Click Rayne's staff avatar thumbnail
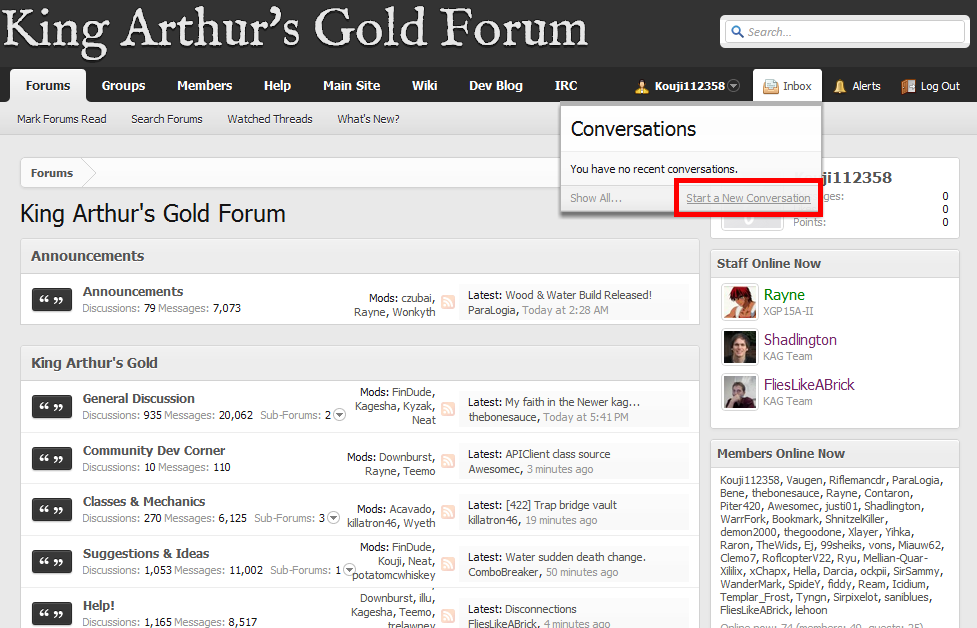 pos(739,301)
